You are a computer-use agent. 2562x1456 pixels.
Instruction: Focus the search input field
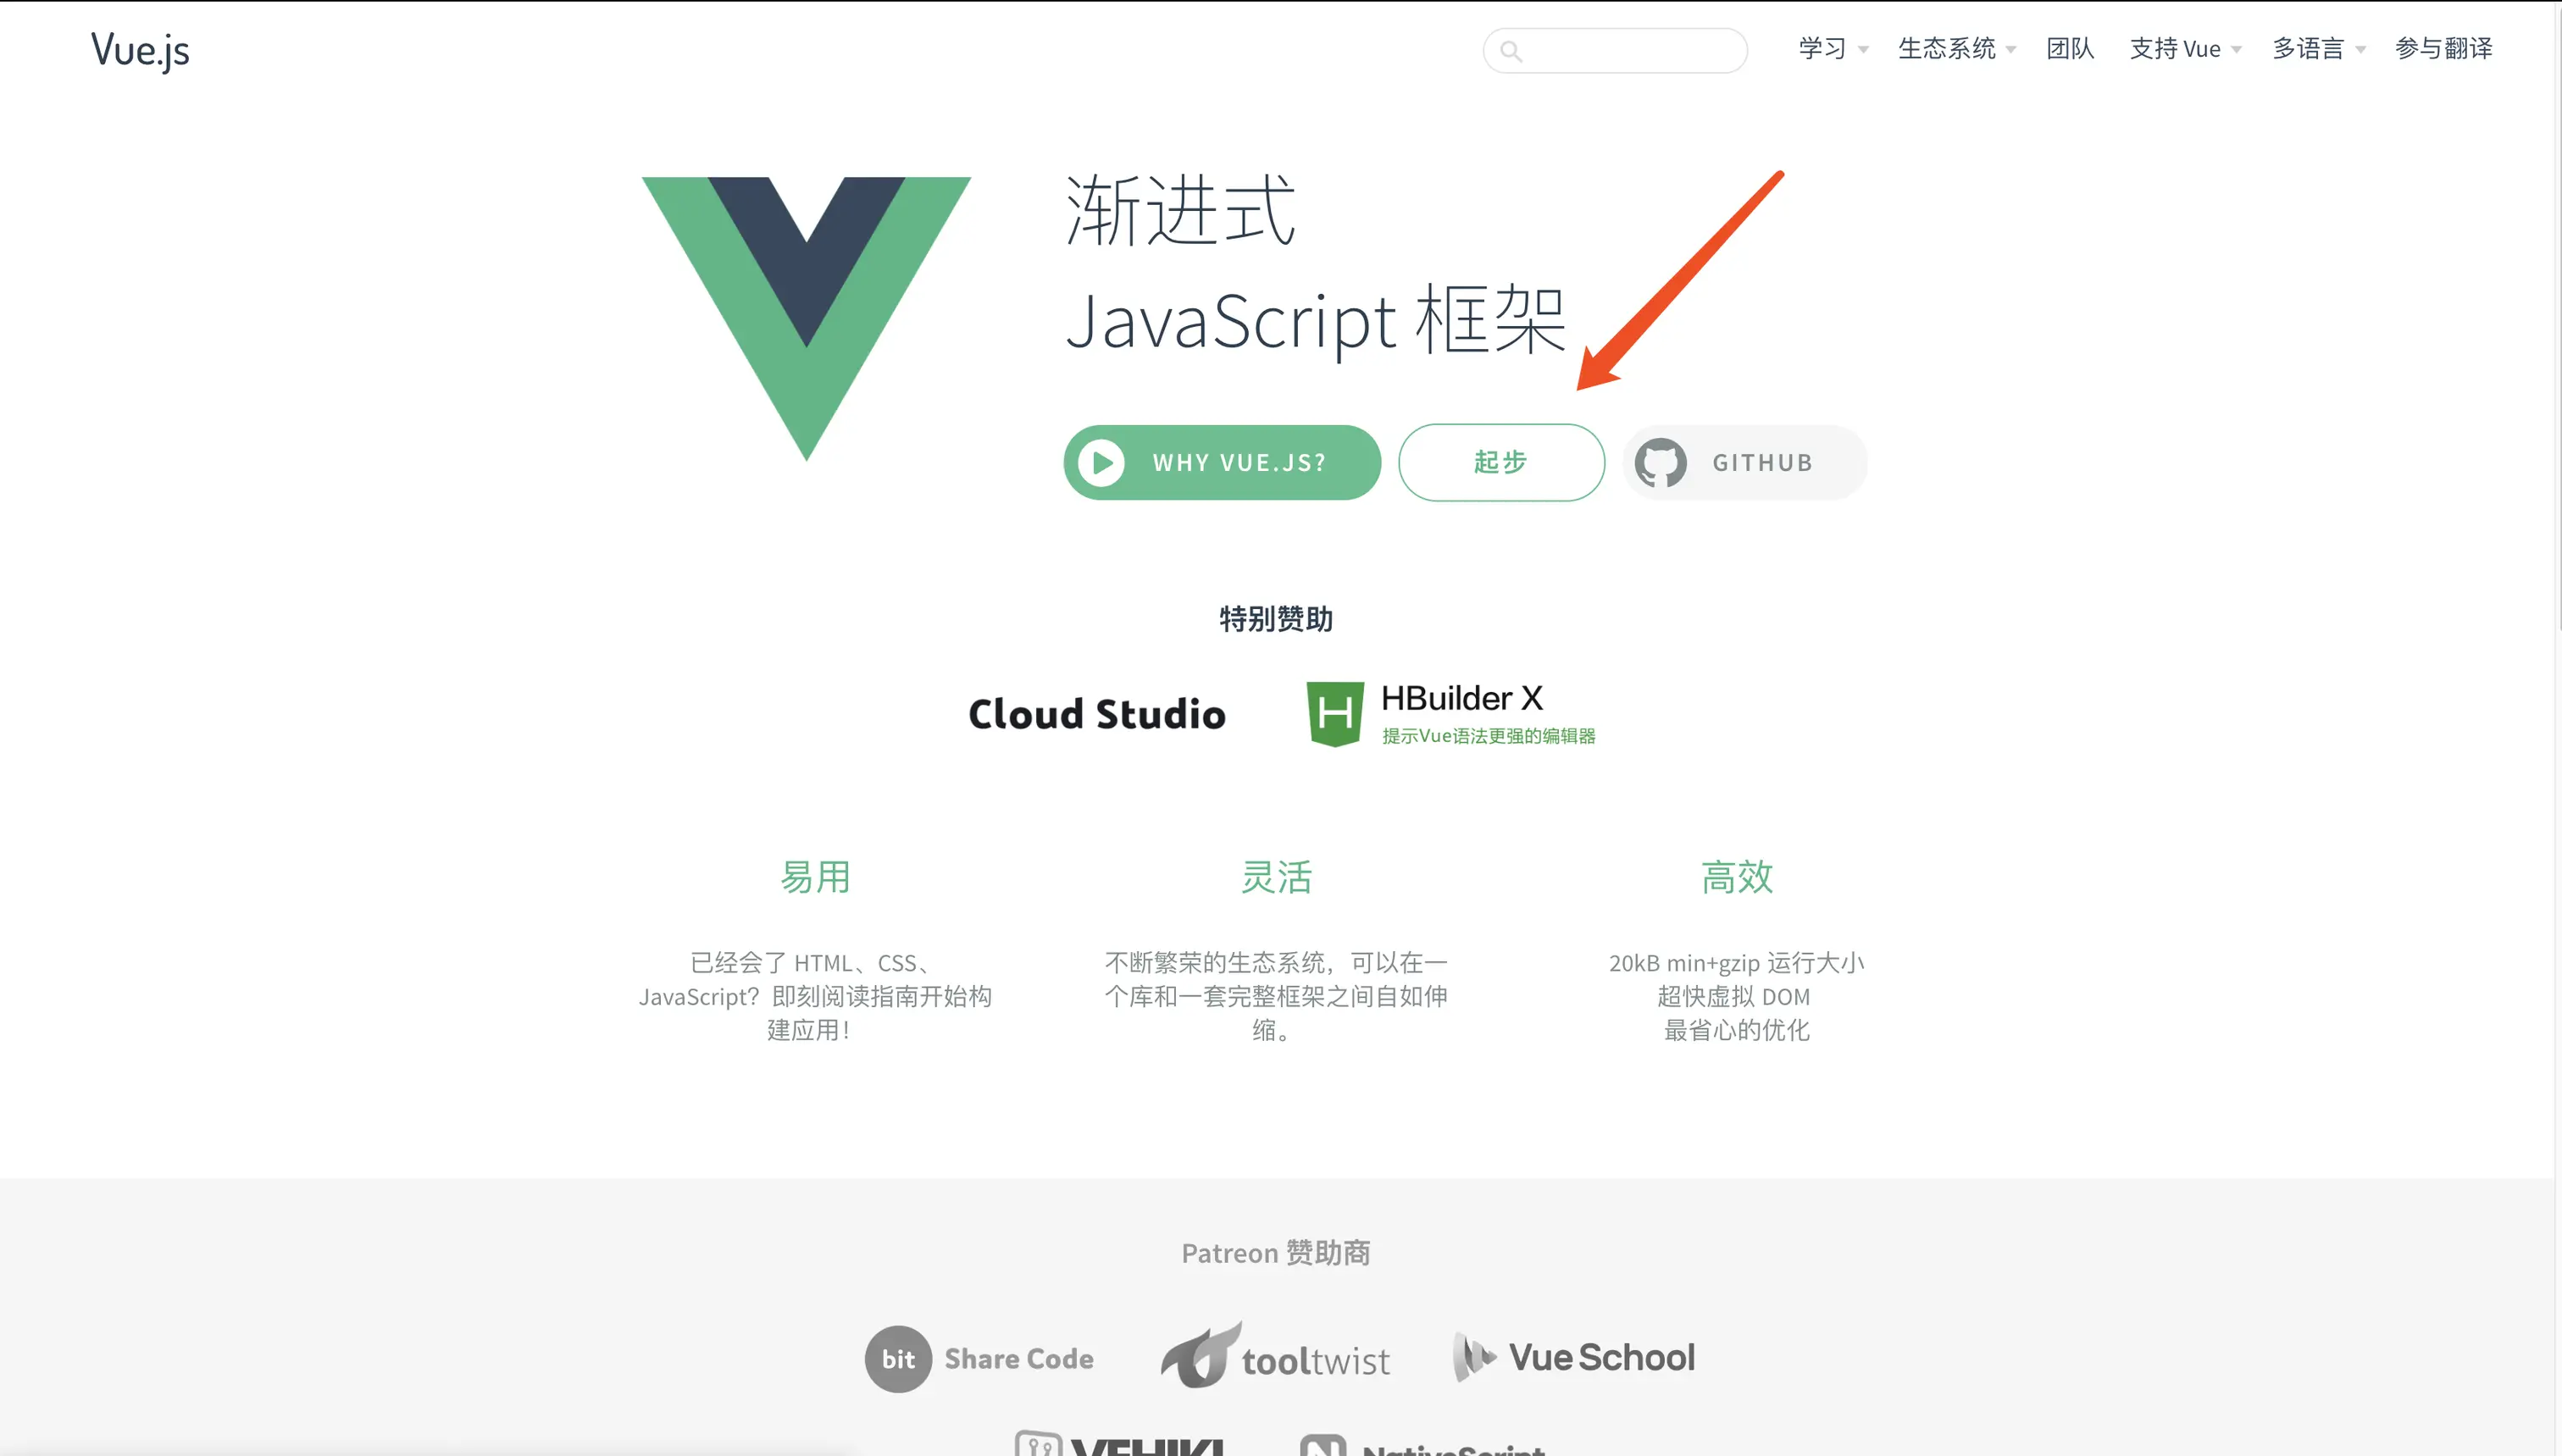[x=1630, y=51]
